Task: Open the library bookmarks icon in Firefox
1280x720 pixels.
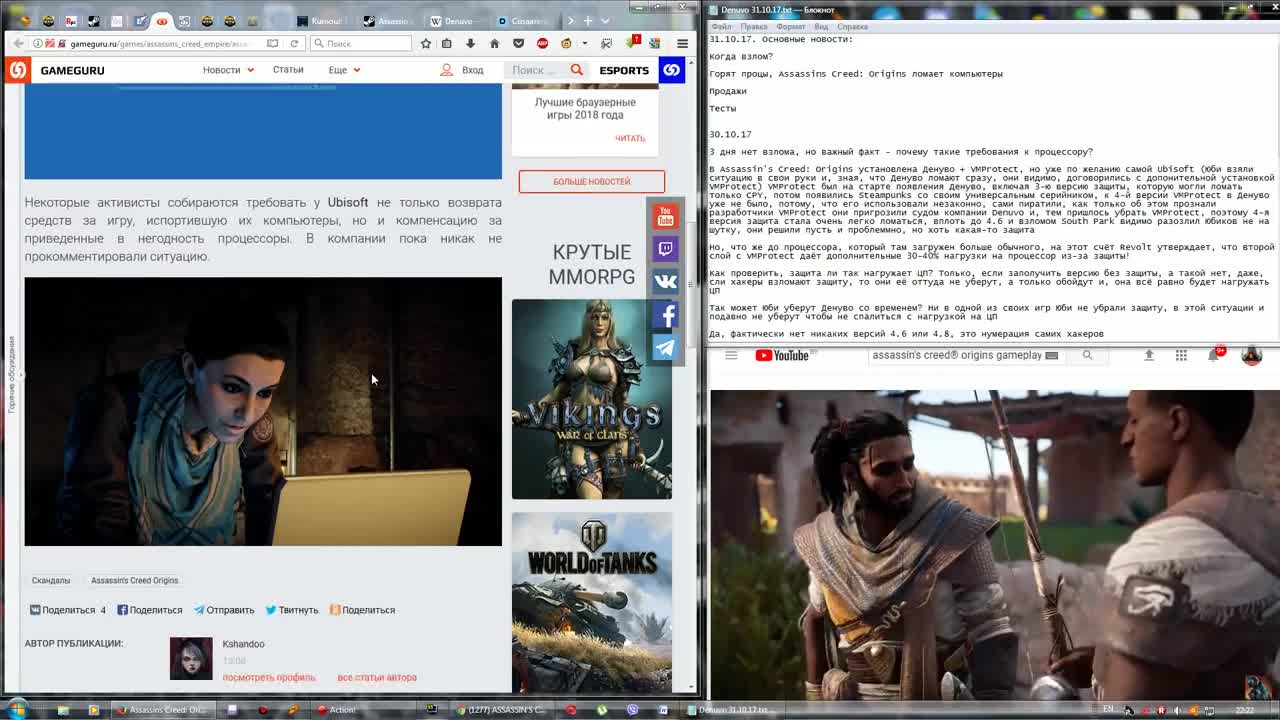Action: (x=446, y=44)
